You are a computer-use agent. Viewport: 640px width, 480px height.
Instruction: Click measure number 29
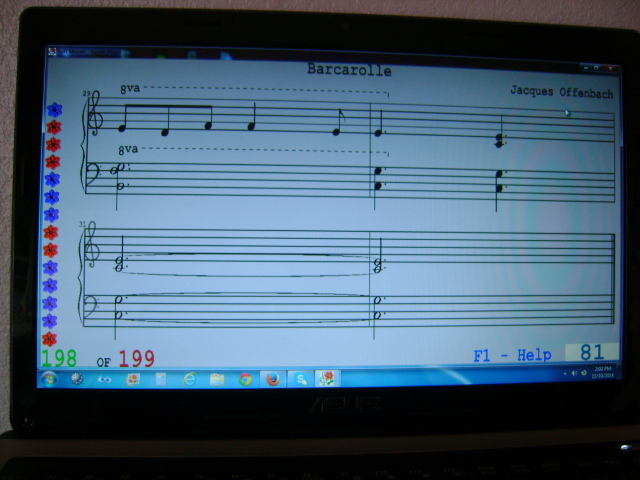click(x=86, y=93)
